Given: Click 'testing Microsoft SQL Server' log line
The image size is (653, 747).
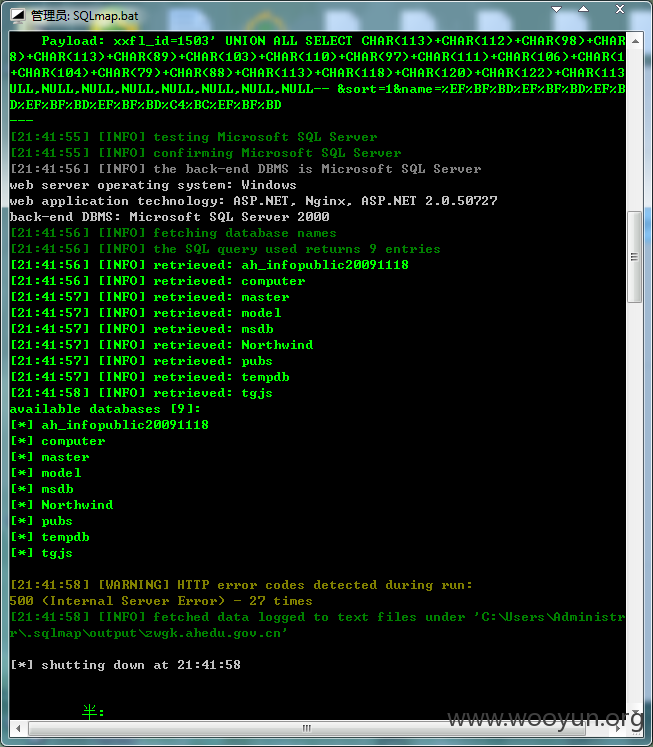Looking at the screenshot, I should coord(193,137).
